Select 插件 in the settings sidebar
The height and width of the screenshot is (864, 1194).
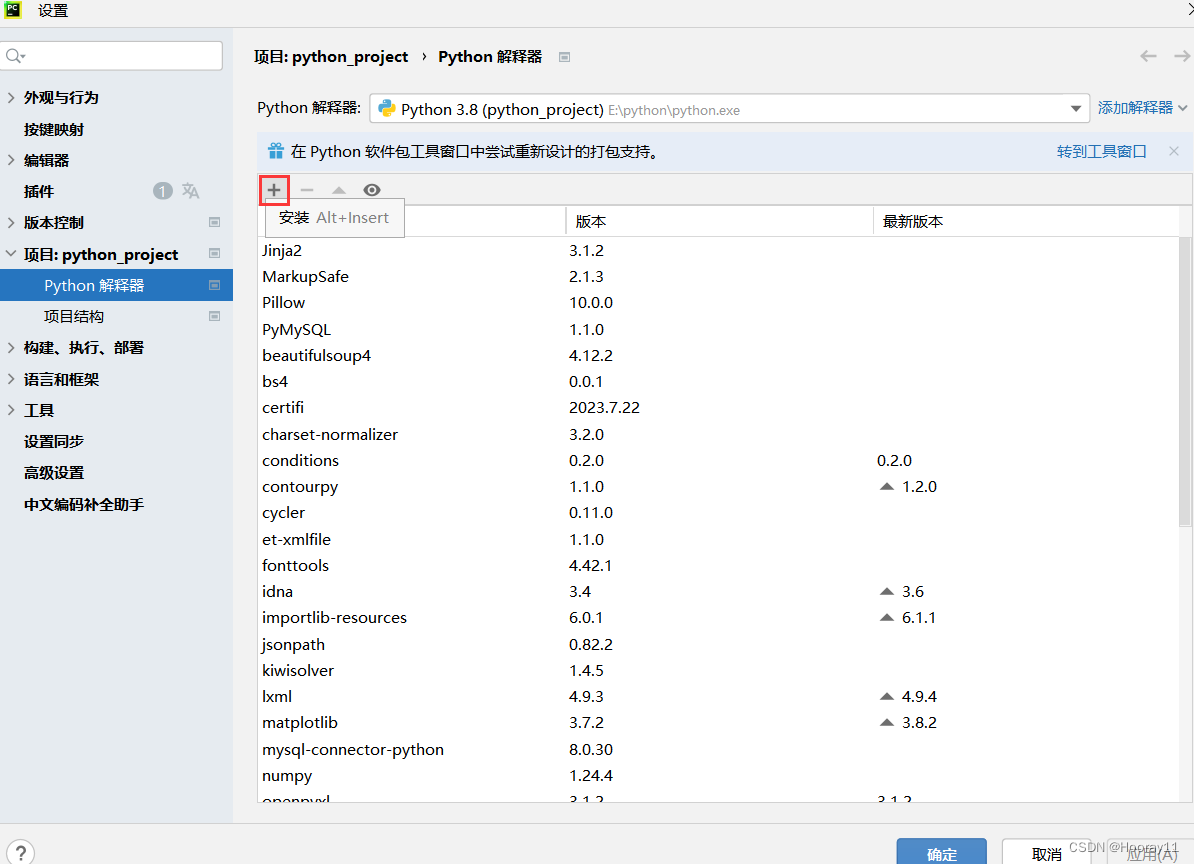40,191
